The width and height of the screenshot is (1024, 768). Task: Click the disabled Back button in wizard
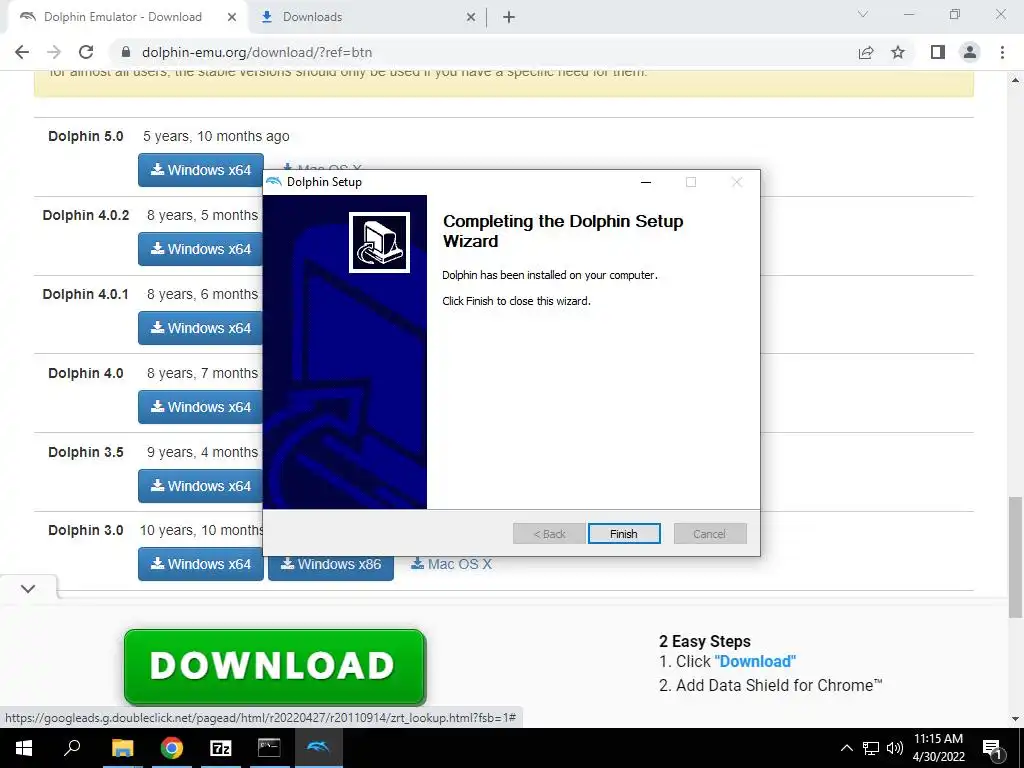click(549, 534)
